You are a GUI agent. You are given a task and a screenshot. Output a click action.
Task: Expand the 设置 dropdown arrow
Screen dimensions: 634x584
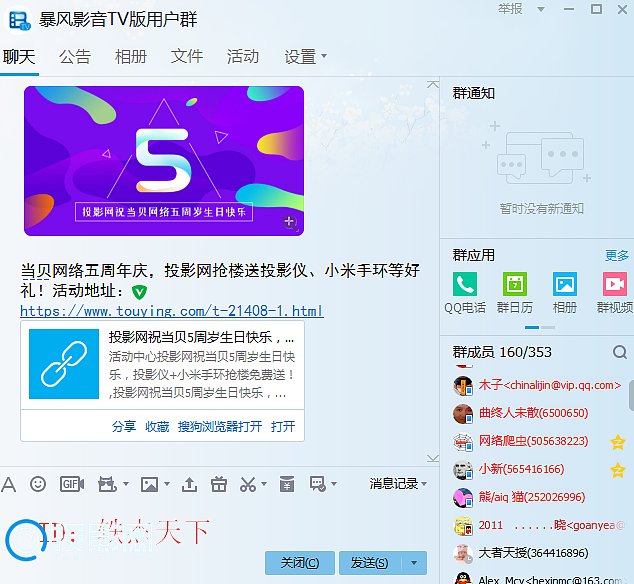click(x=324, y=56)
